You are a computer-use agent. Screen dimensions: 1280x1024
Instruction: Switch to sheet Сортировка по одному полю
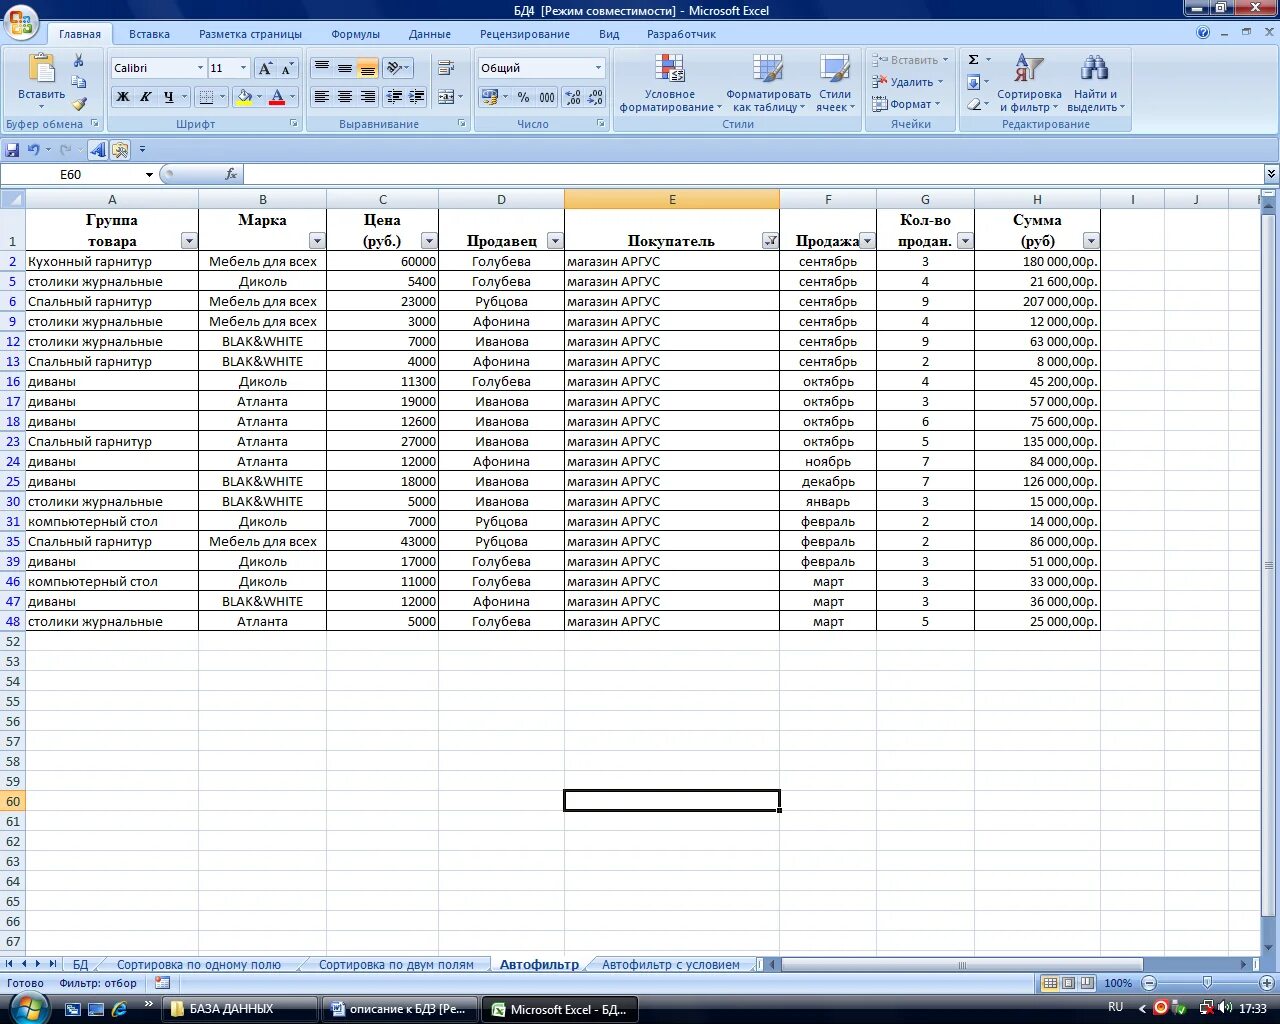click(x=199, y=965)
